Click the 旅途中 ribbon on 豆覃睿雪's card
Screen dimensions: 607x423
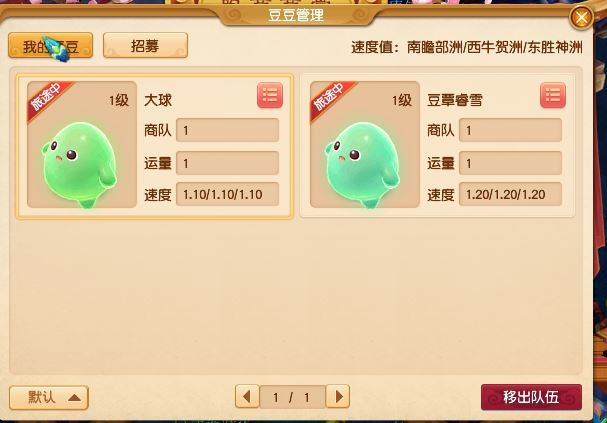click(x=331, y=99)
